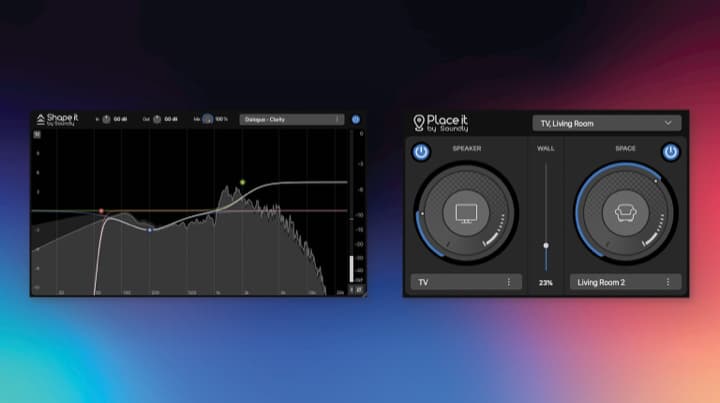Click the speaker dial level ticks
The width and height of the screenshot is (720, 403).
tap(495, 229)
